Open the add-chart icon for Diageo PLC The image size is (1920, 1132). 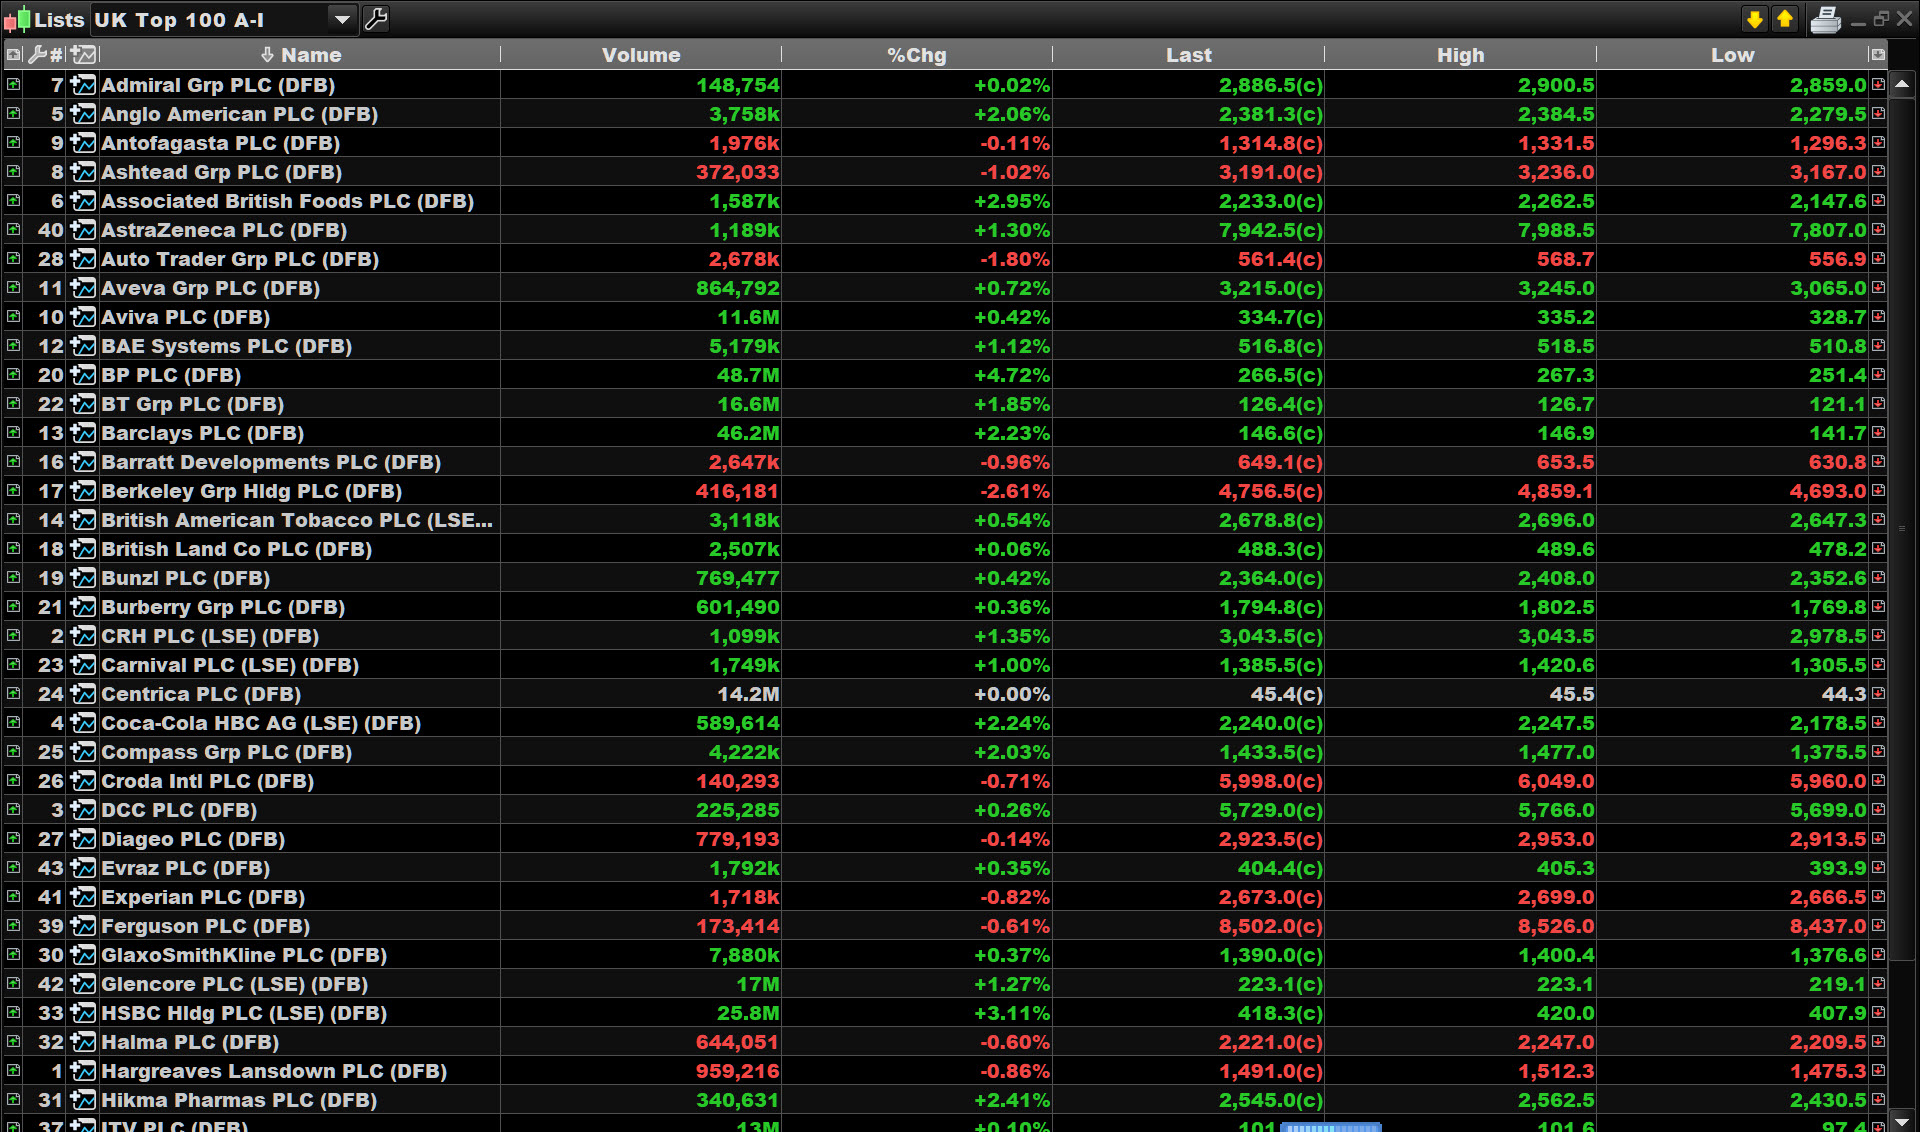click(x=84, y=839)
